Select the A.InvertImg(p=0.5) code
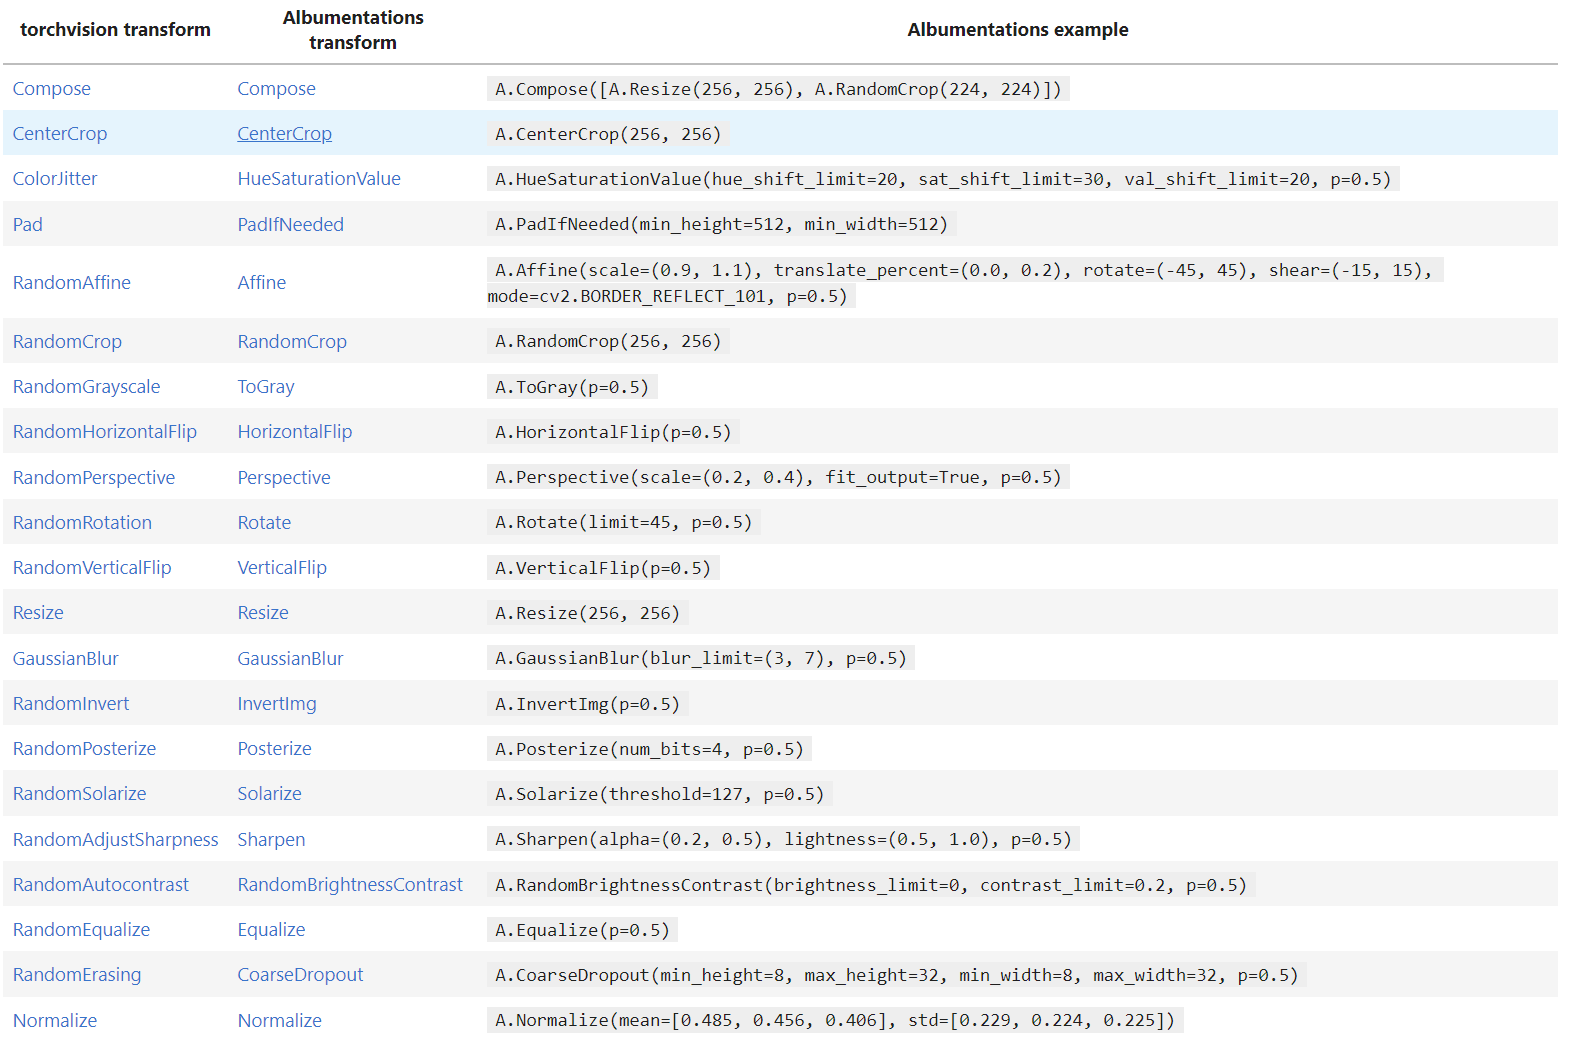 click(x=588, y=704)
